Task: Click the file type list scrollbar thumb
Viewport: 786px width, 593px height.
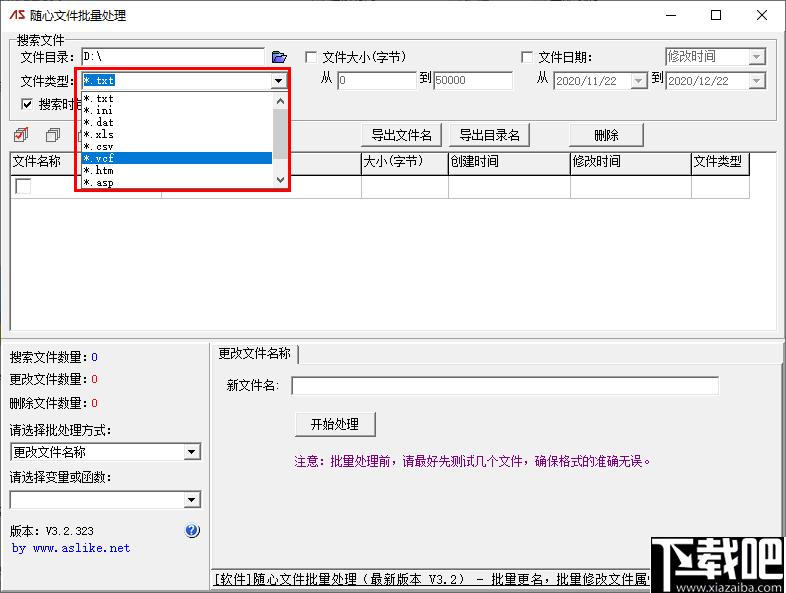Action: point(280,134)
